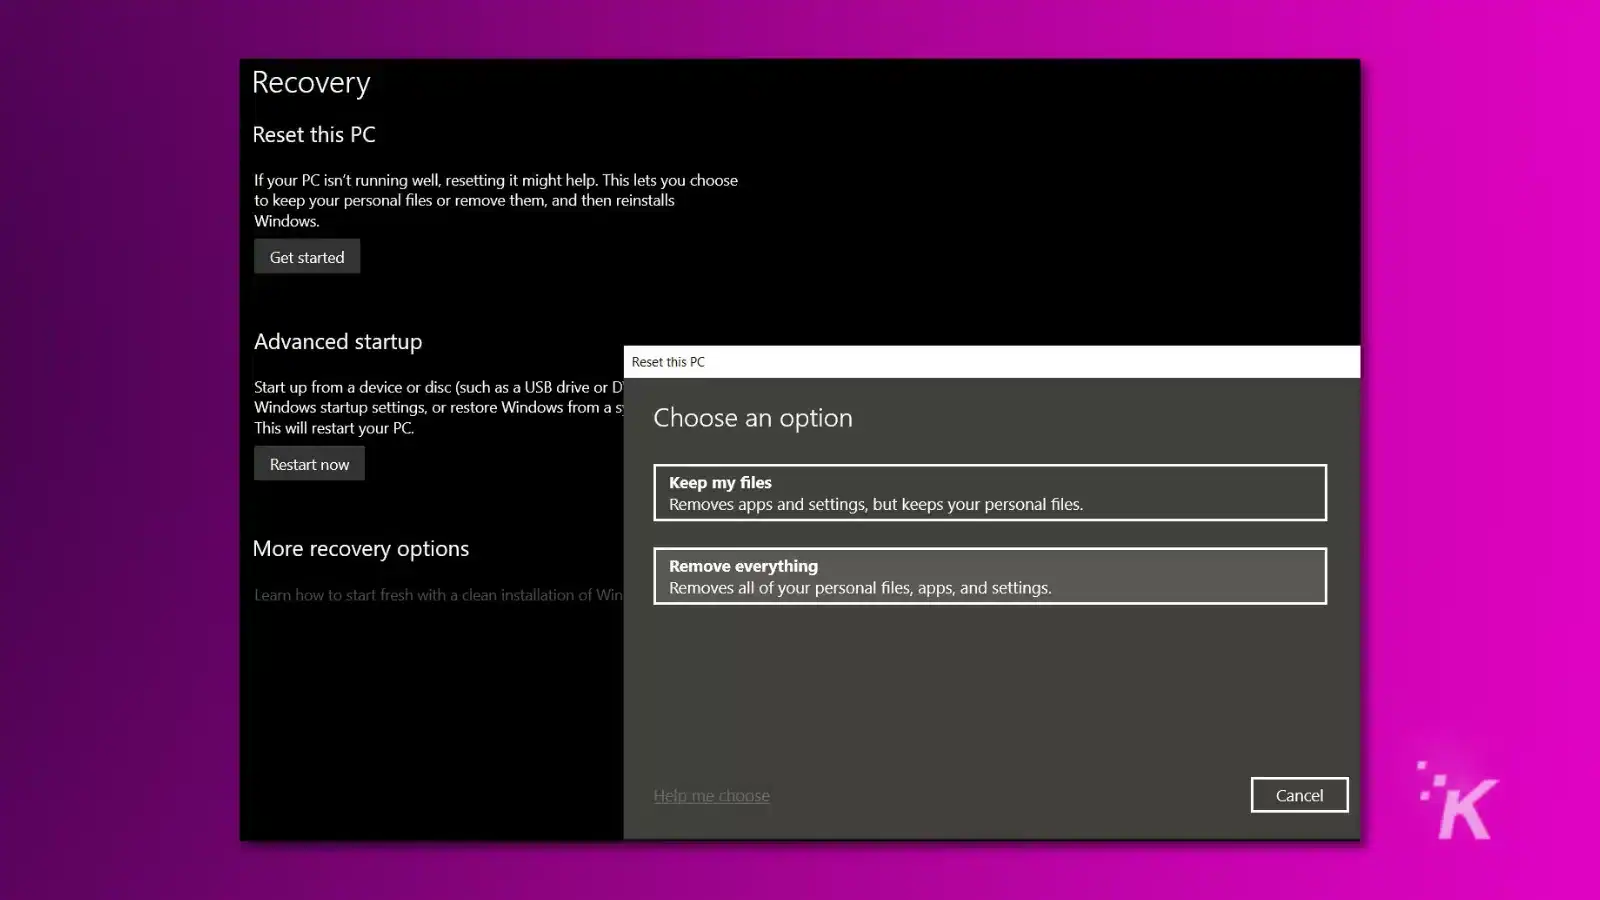This screenshot has width=1600, height=900.
Task: Click the Restart now button
Action: click(x=309, y=464)
